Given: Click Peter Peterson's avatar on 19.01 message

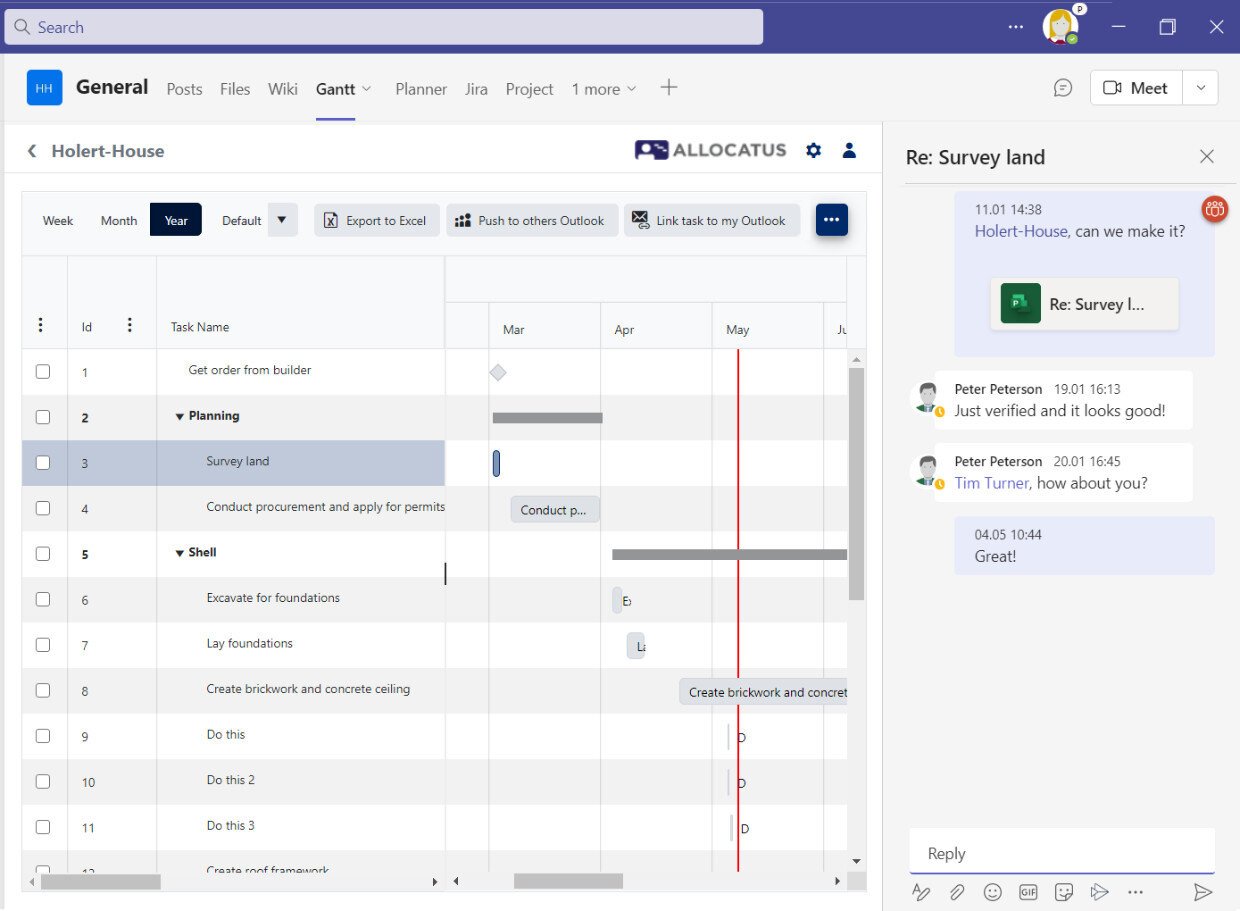Looking at the screenshot, I should tap(928, 397).
